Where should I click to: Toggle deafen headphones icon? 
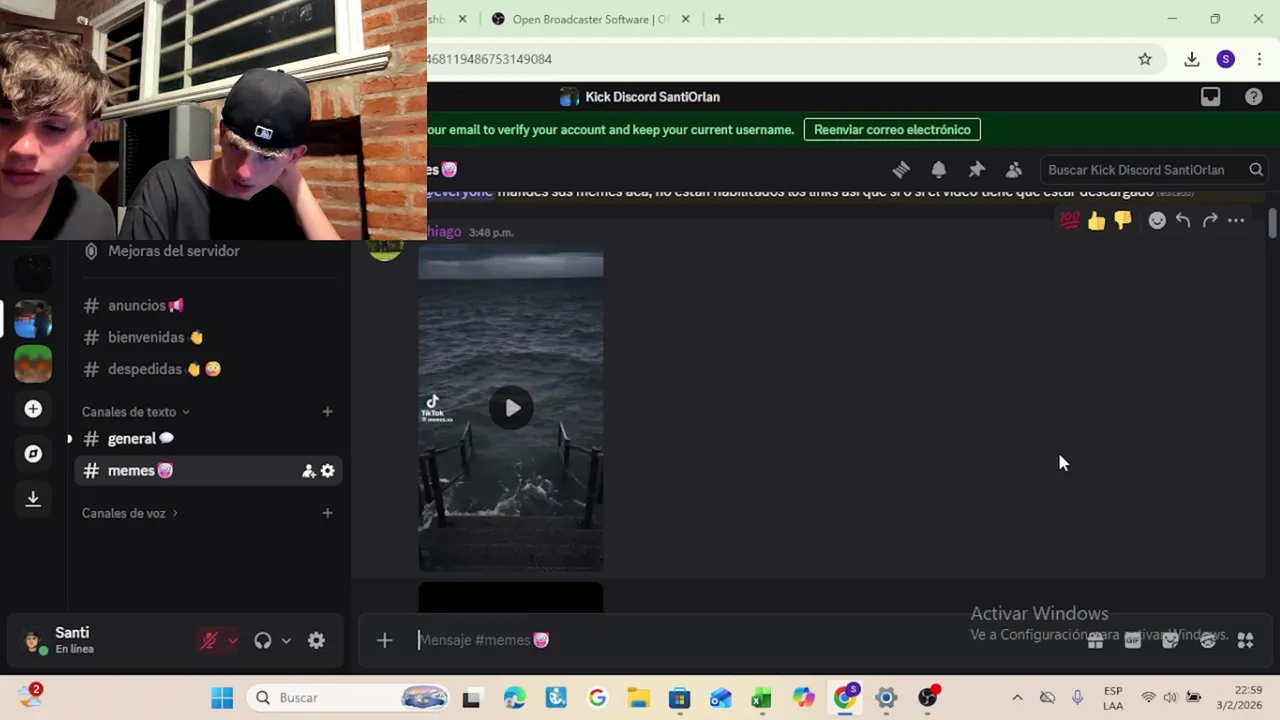[x=263, y=641]
